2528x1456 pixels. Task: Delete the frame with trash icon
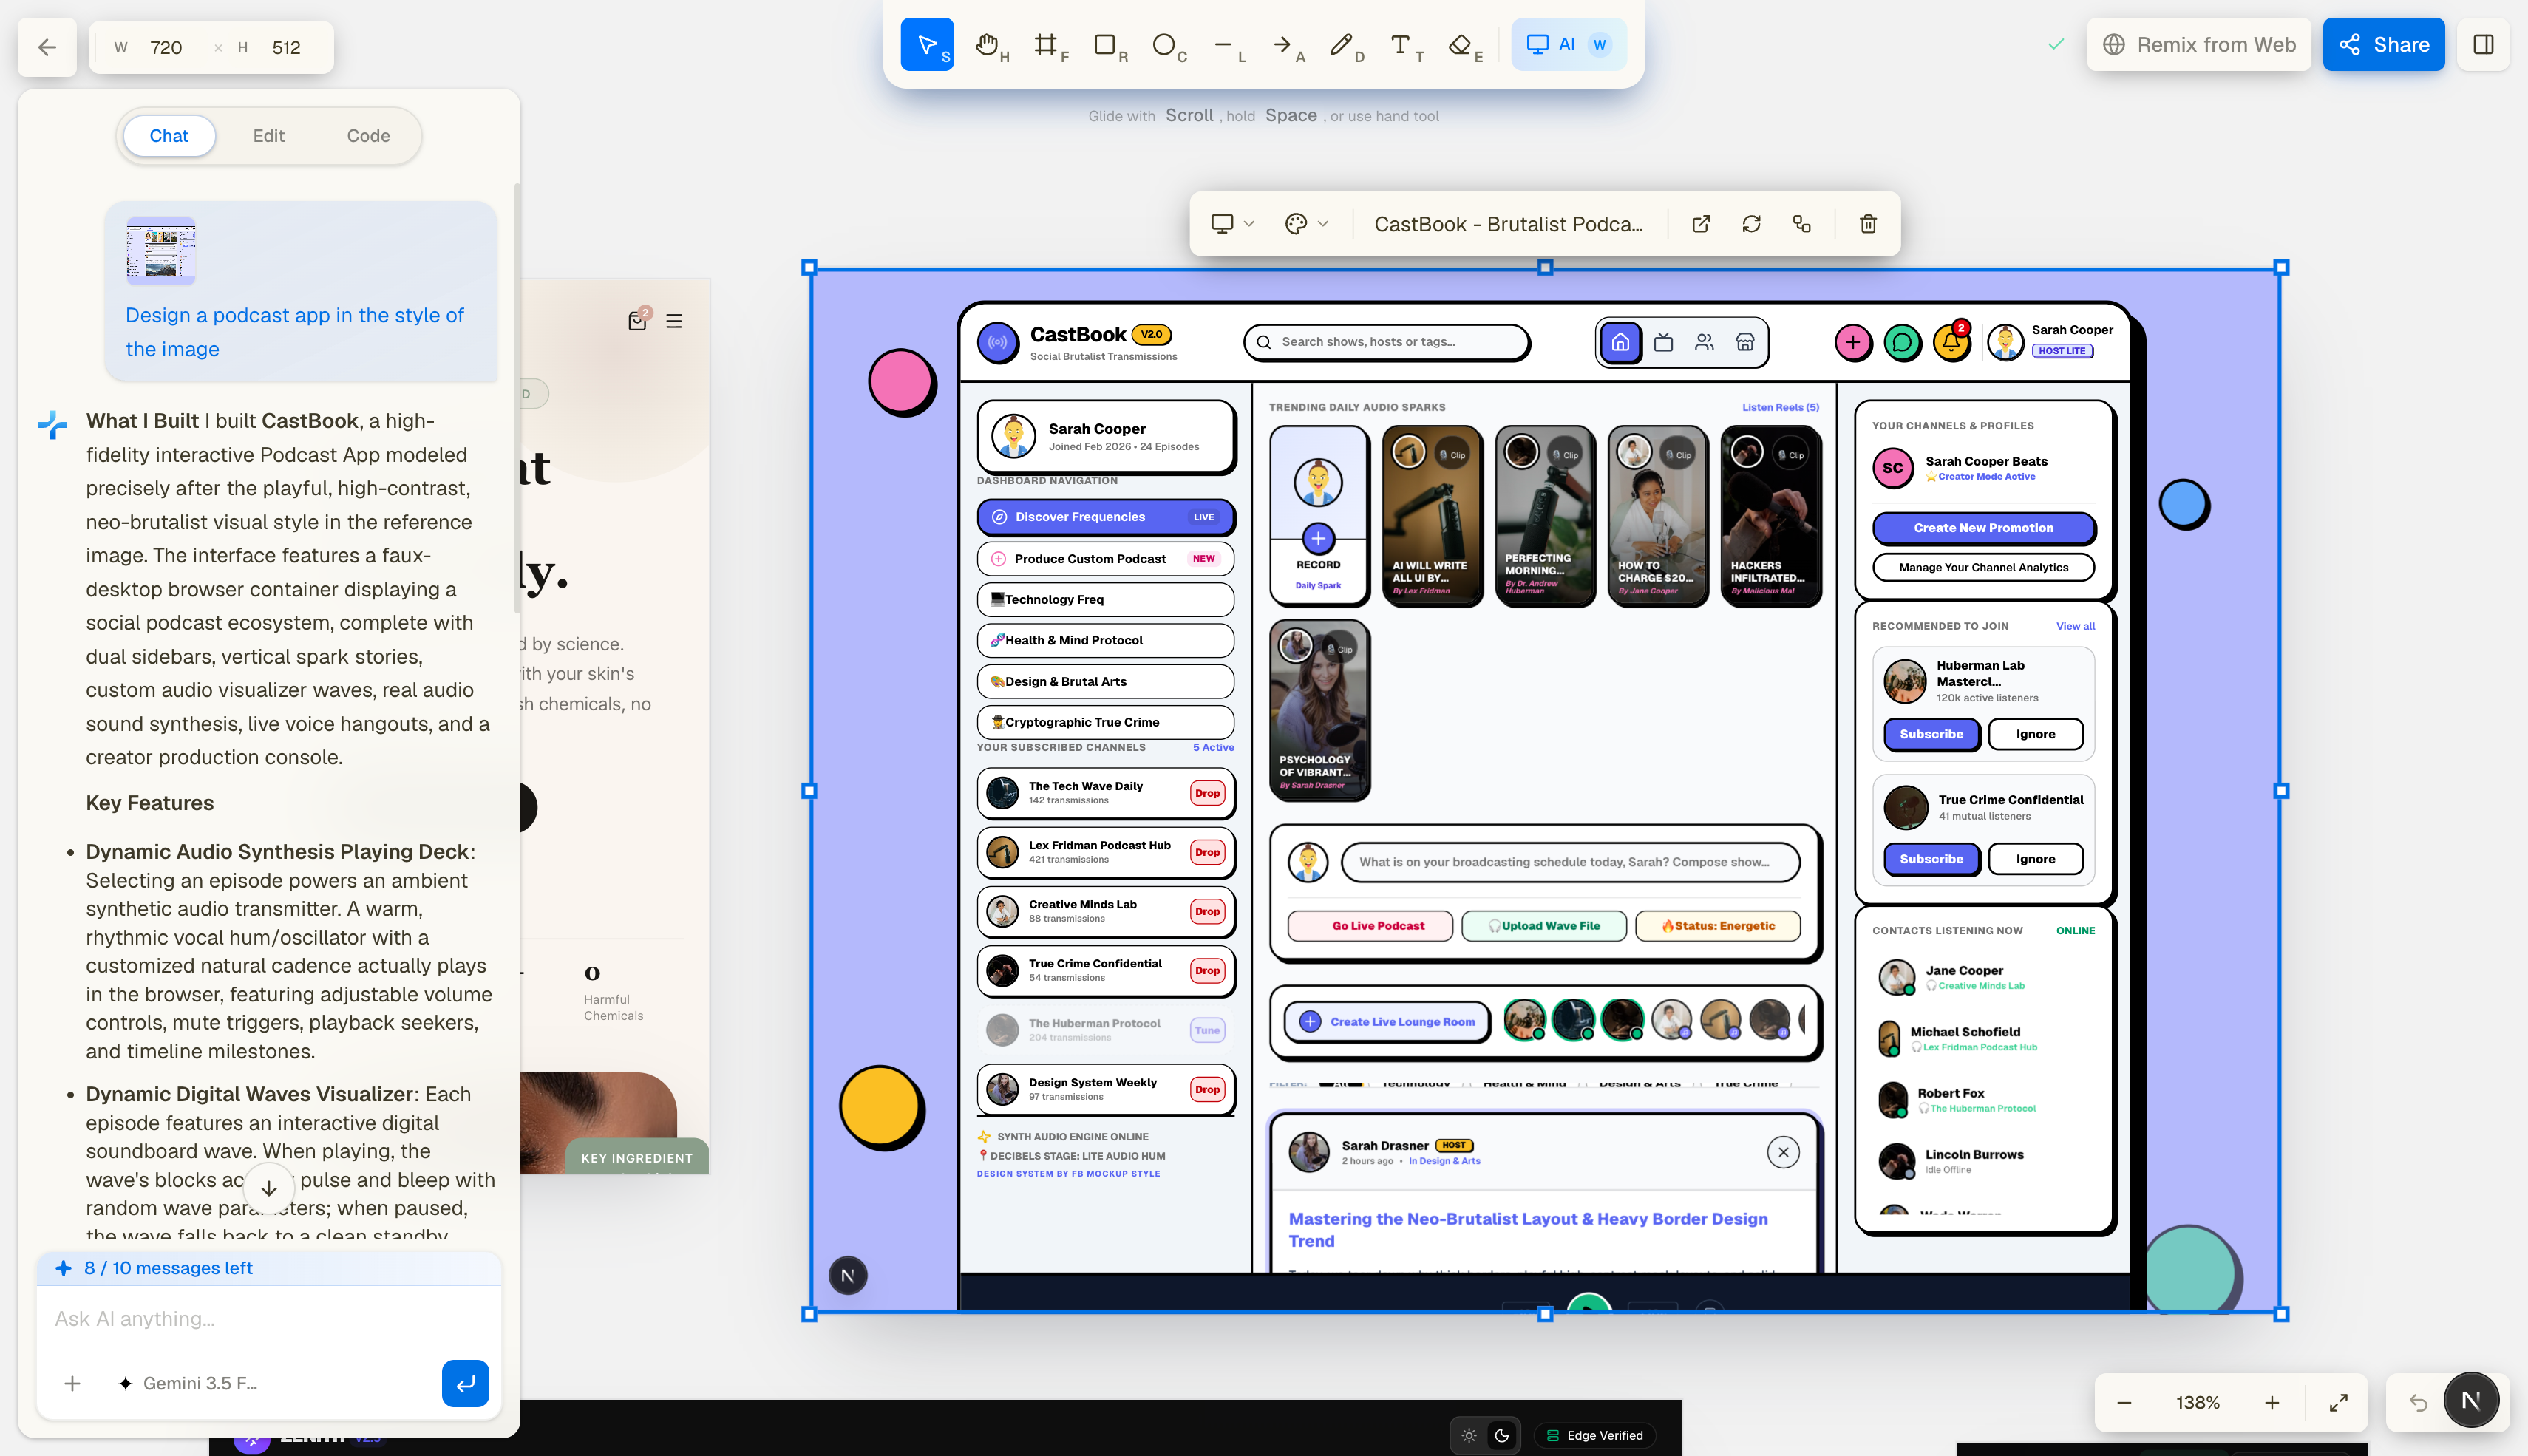click(x=1867, y=224)
